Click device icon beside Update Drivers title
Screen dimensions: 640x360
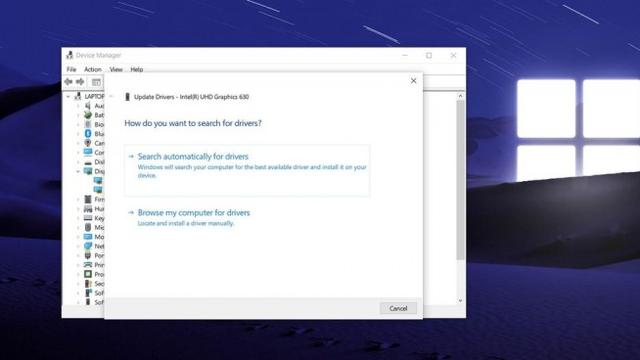[x=127, y=97]
